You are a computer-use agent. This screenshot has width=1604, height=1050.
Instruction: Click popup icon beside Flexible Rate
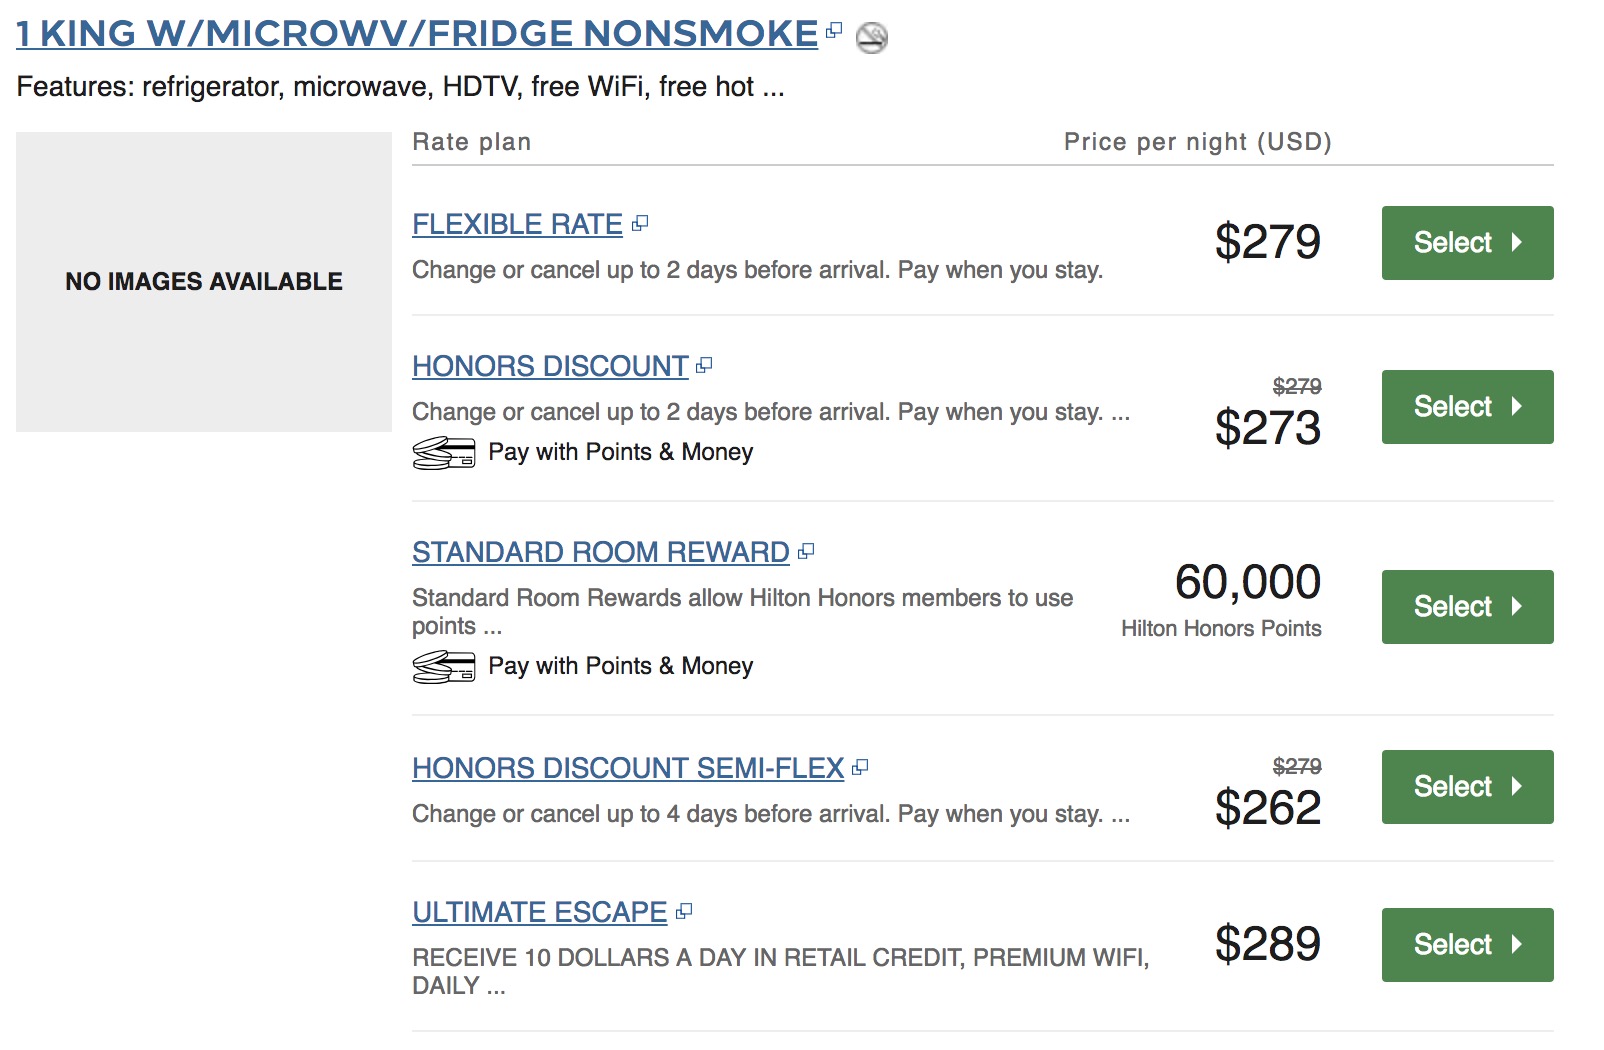tap(640, 223)
